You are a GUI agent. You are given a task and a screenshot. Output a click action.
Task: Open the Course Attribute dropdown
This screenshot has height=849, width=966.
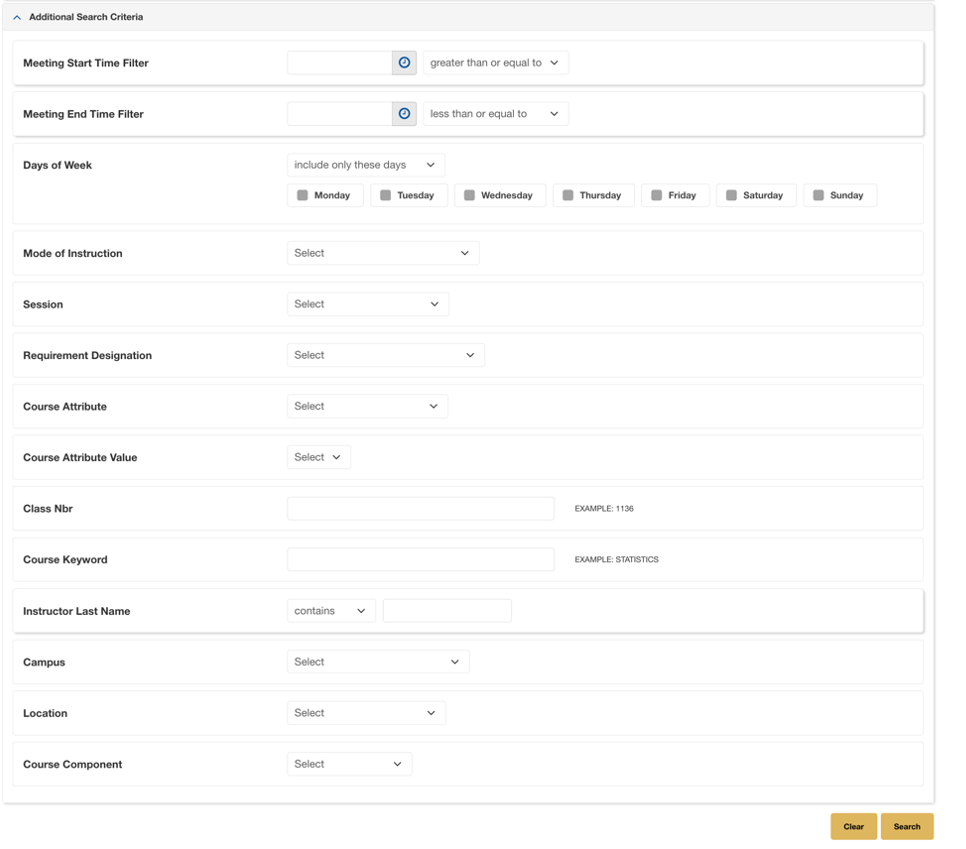pyautogui.click(x=367, y=406)
